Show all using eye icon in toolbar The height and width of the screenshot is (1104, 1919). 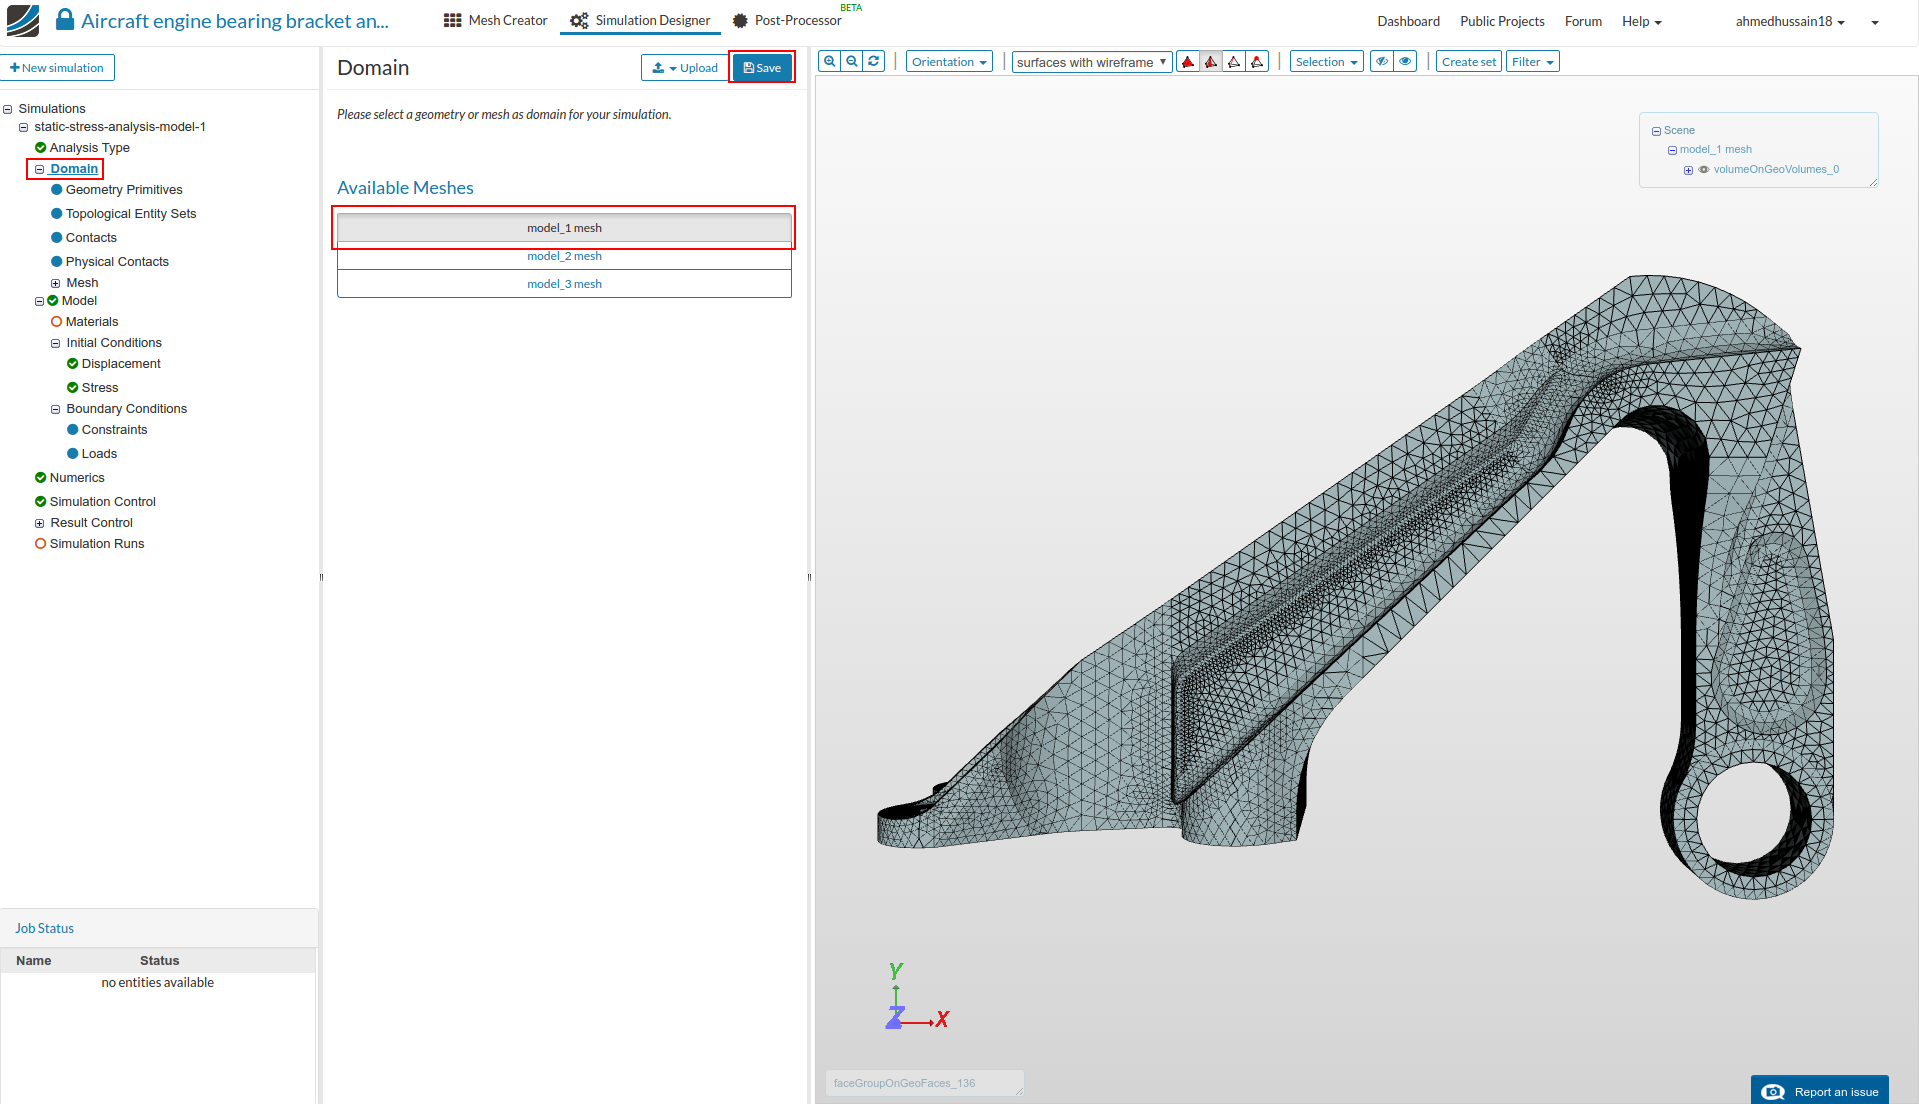click(1405, 62)
